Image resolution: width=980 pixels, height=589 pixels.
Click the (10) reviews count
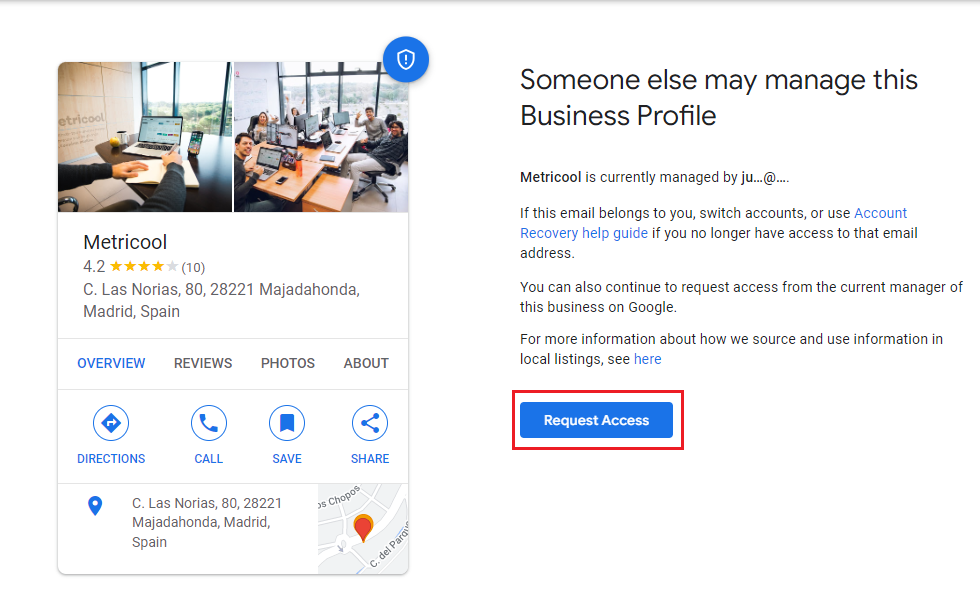point(193,267)
